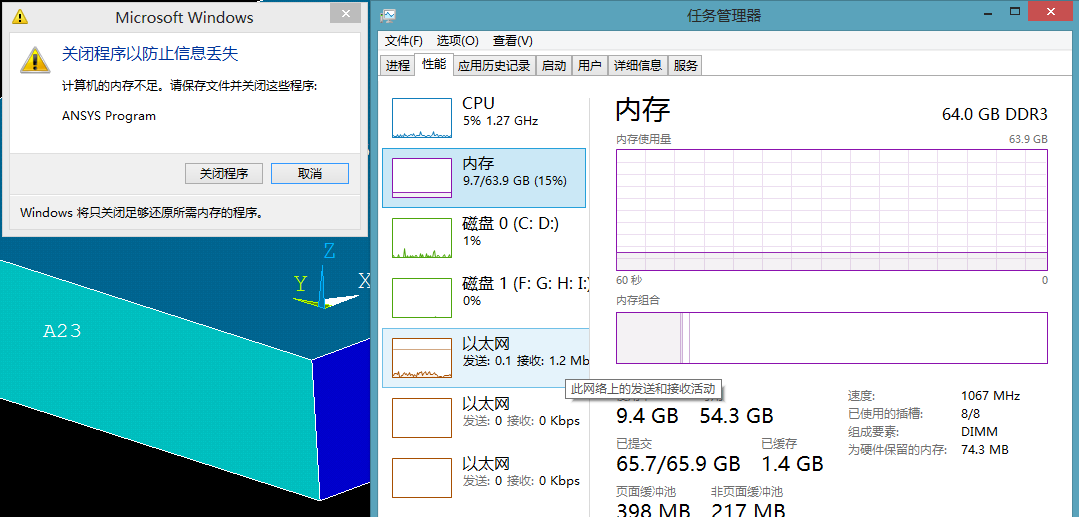The image size is (1079, 517).
Task: Open the 磁盘 0 (C: D:) graph entry
Action: coord(421,238)
